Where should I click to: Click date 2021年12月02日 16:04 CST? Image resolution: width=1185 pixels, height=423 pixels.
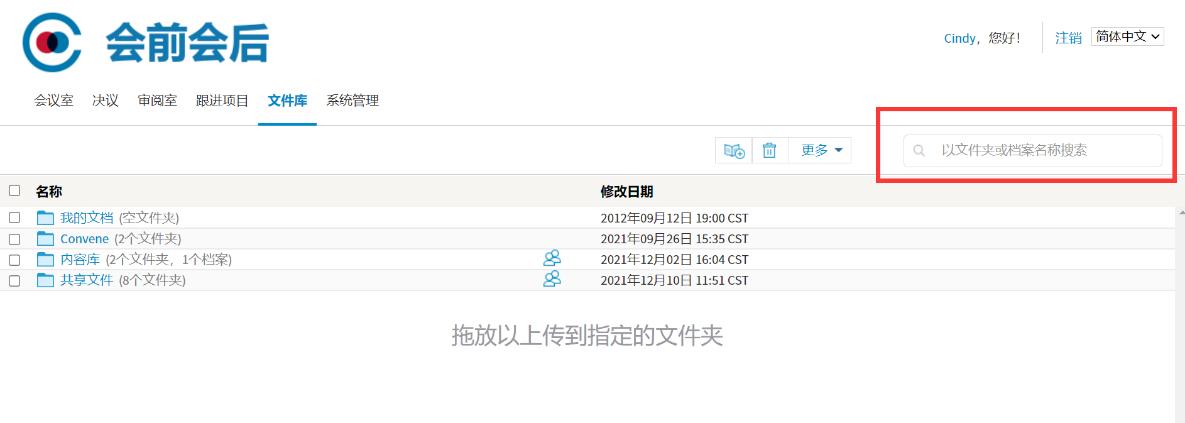point(674,260)
